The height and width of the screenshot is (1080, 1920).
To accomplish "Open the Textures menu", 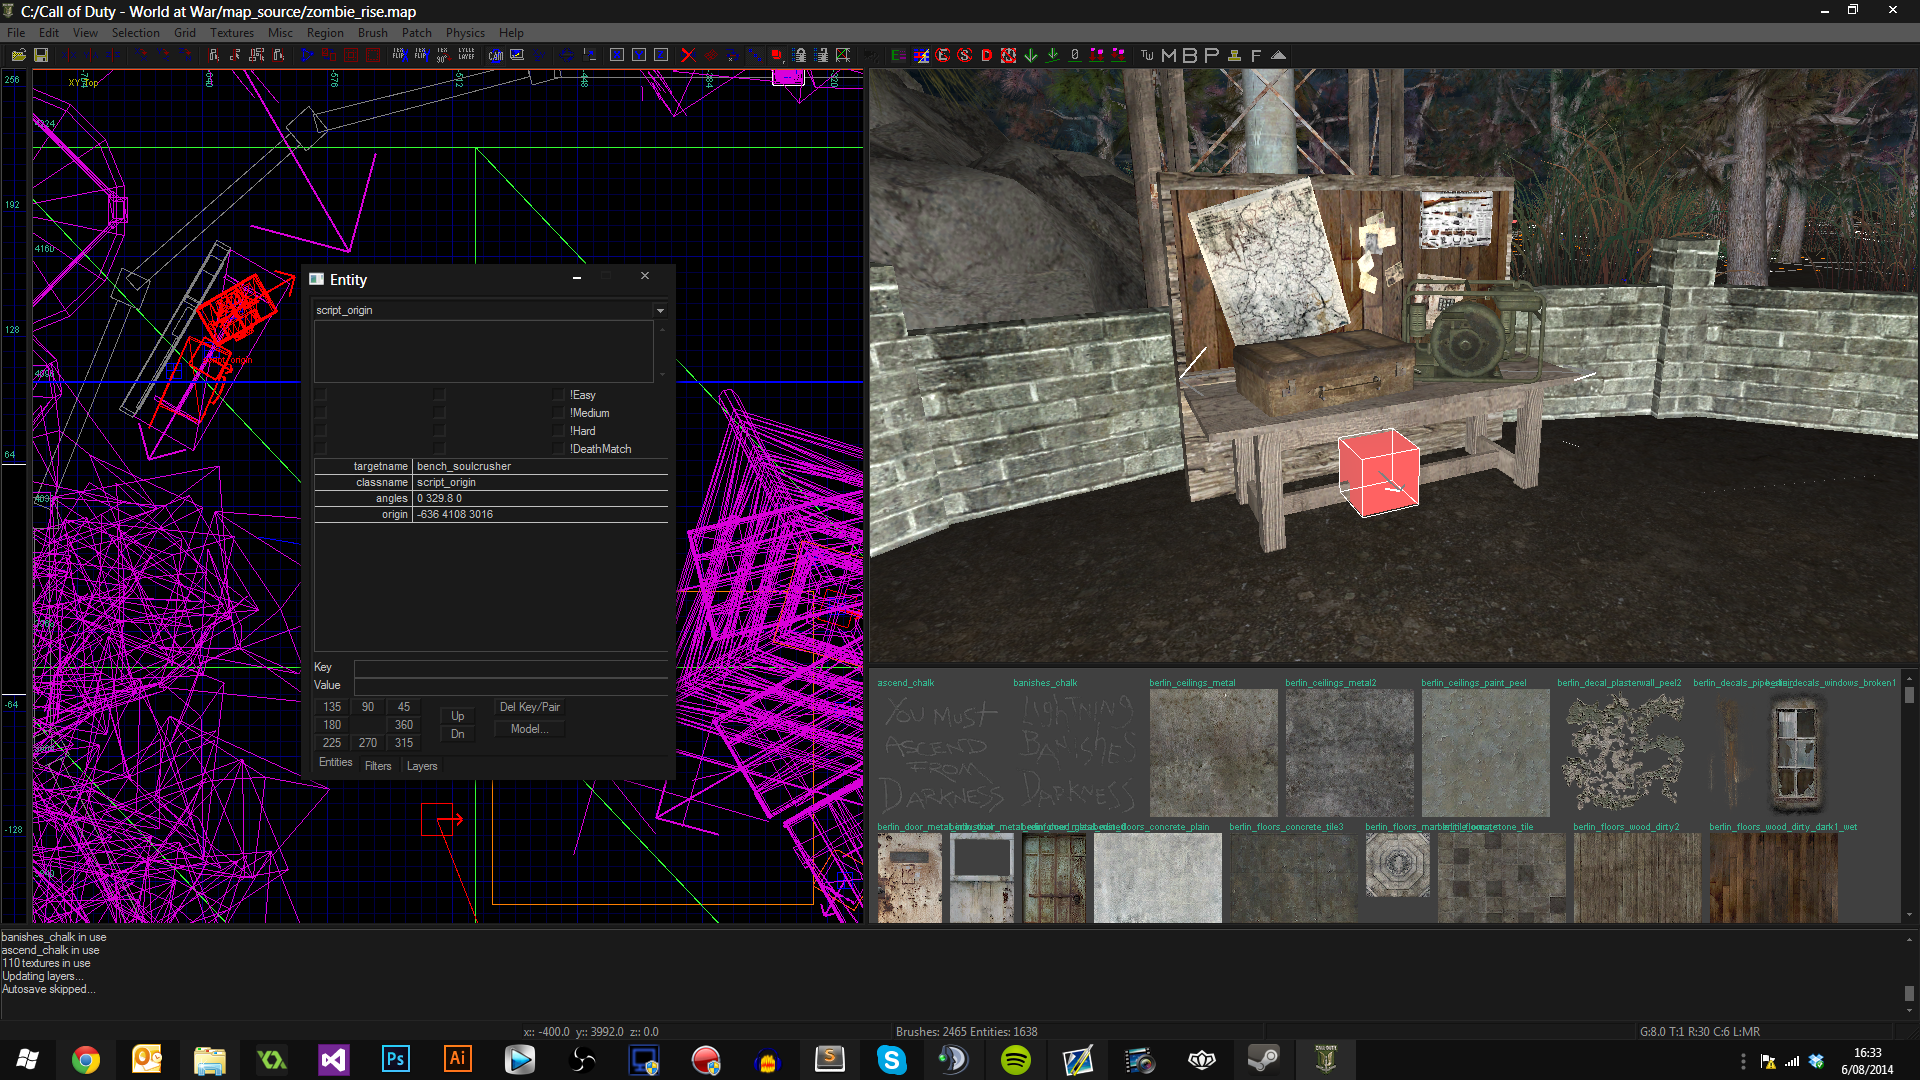I will click(x=232, y=33).
